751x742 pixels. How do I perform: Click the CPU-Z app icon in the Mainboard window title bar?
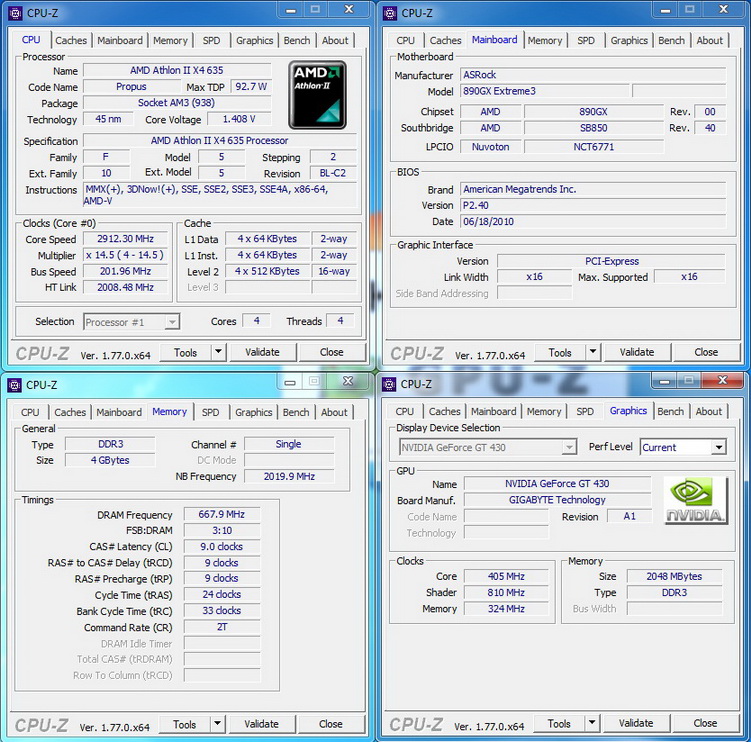(390, 13)
